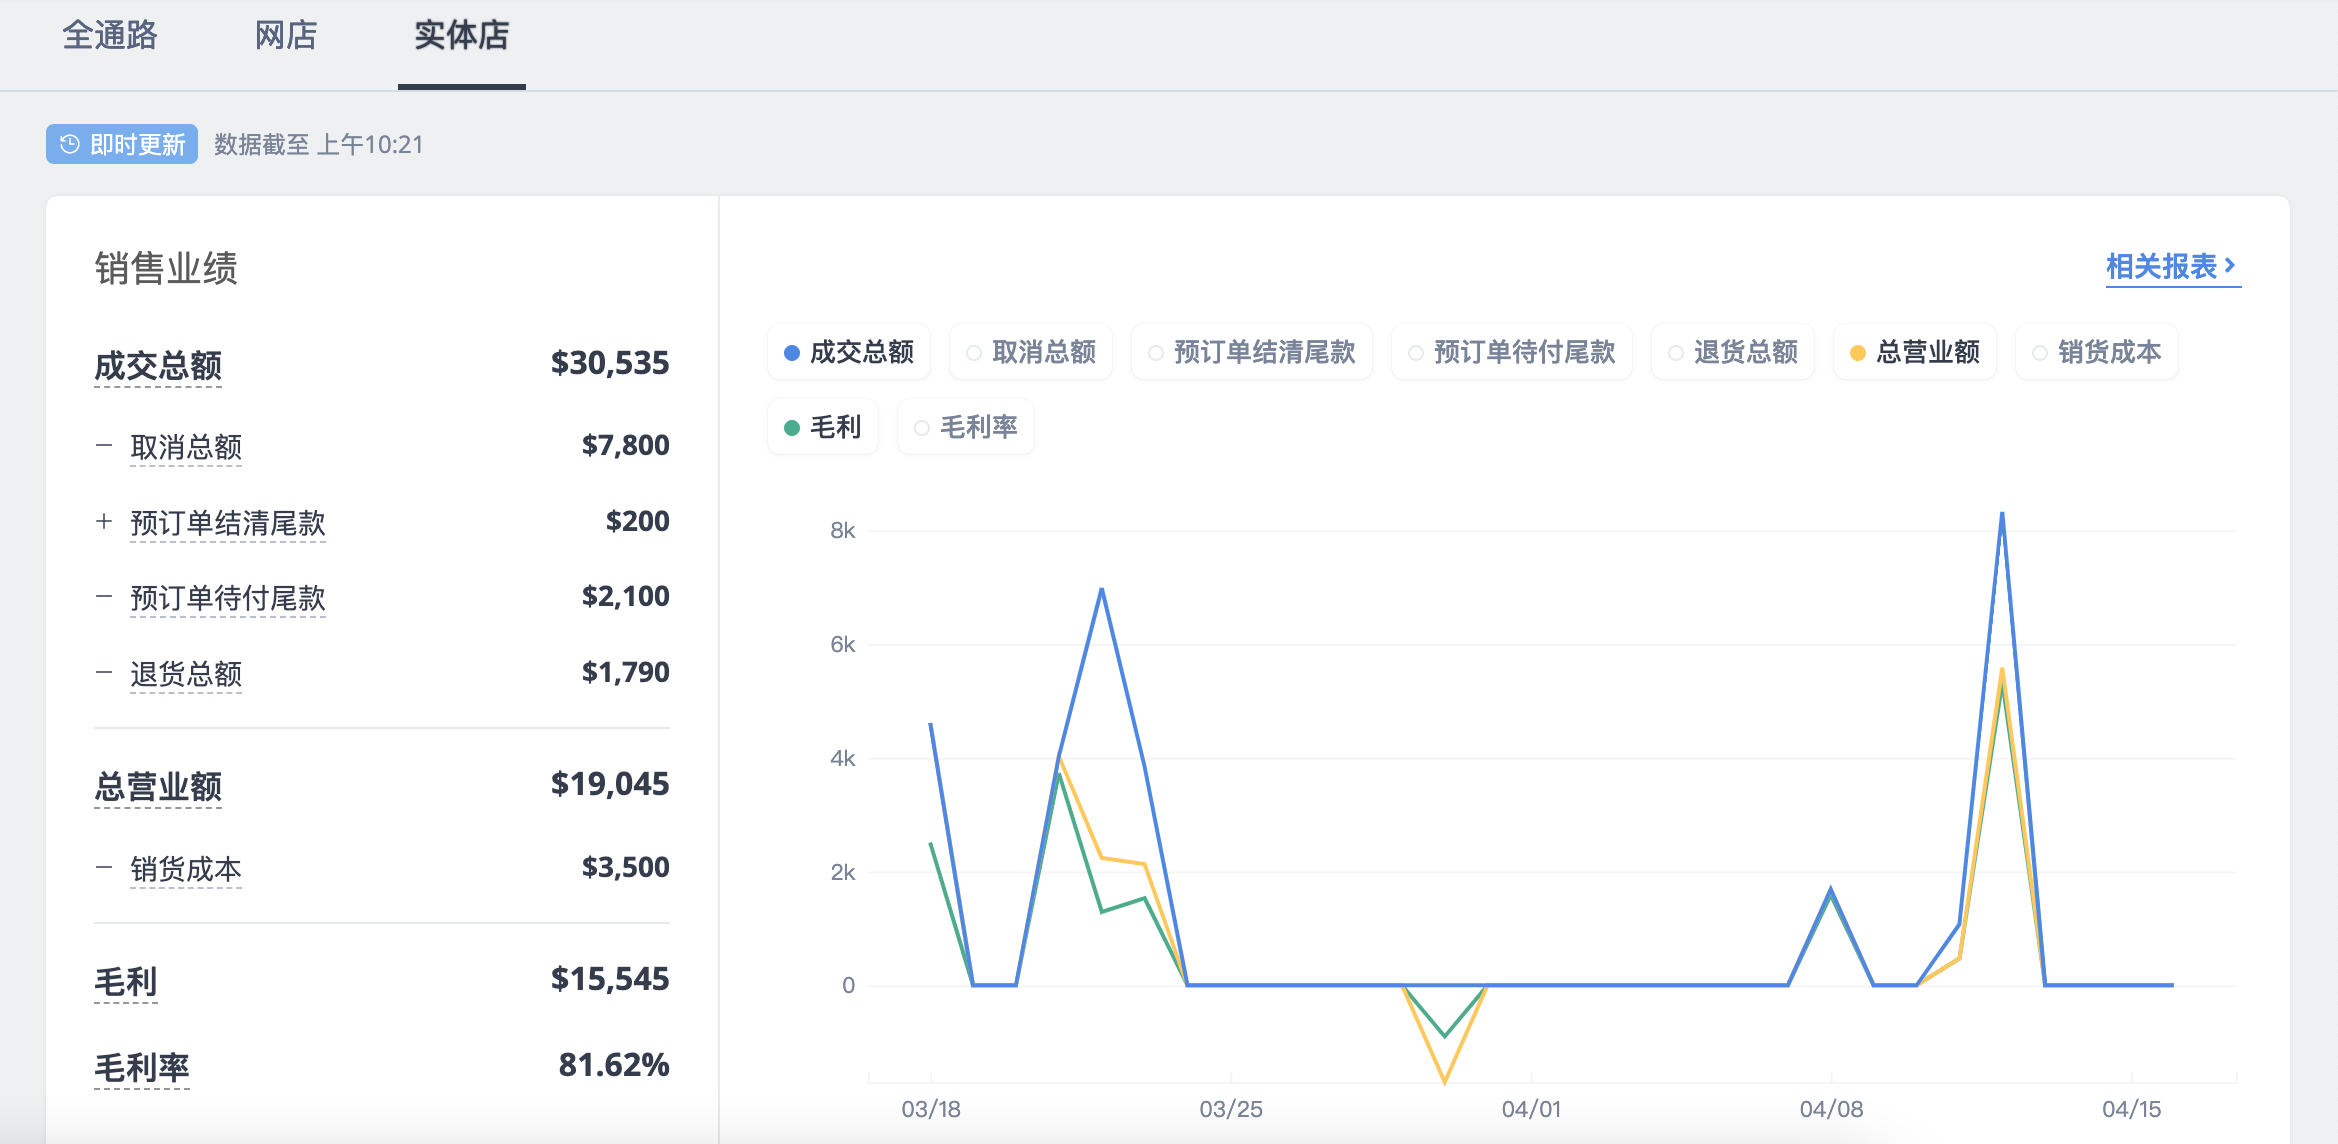Click the 销货成本 label in sales list
The height and width of the screenshot is (1144, 2338).
(186, 869)
